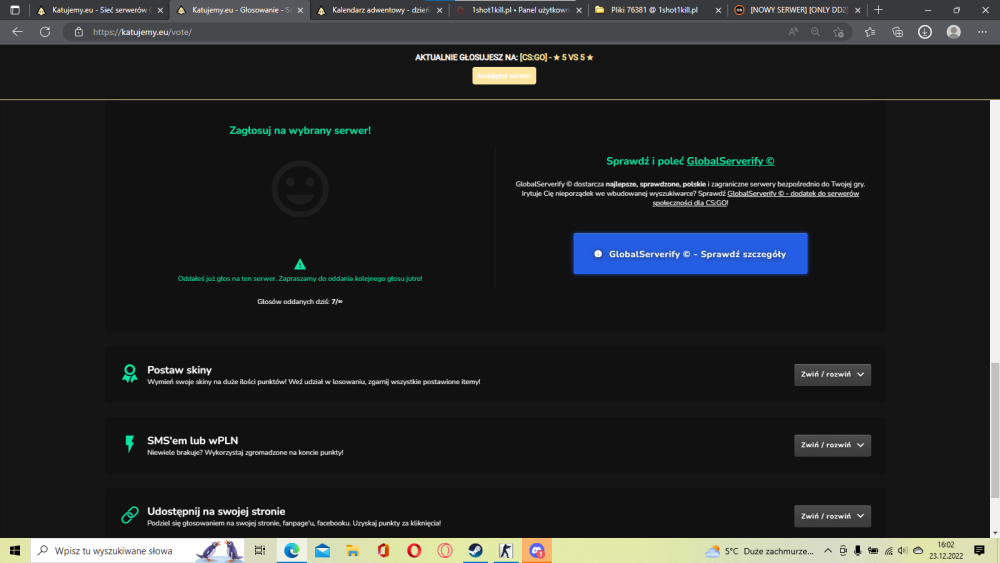Expand or collapse SMS'em lub wPLN section
This screenshot has width=1000, height=563.
tap(832, 445)
